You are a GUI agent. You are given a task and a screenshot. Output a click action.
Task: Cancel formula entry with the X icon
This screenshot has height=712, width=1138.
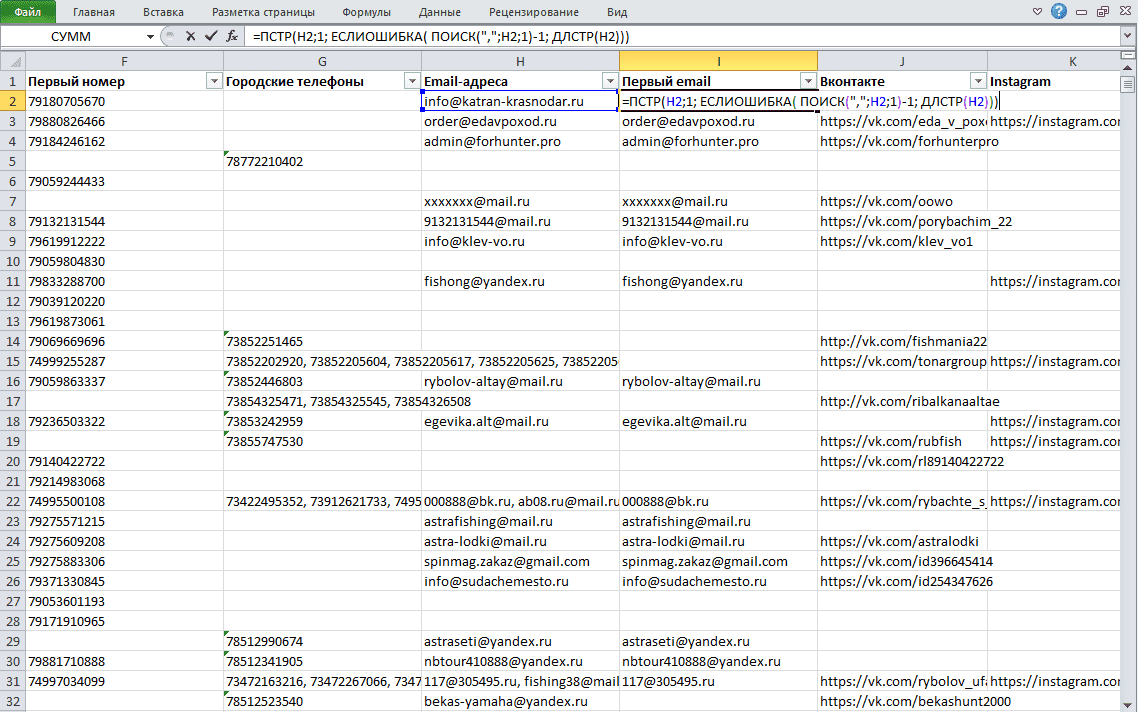pos(190,36)
